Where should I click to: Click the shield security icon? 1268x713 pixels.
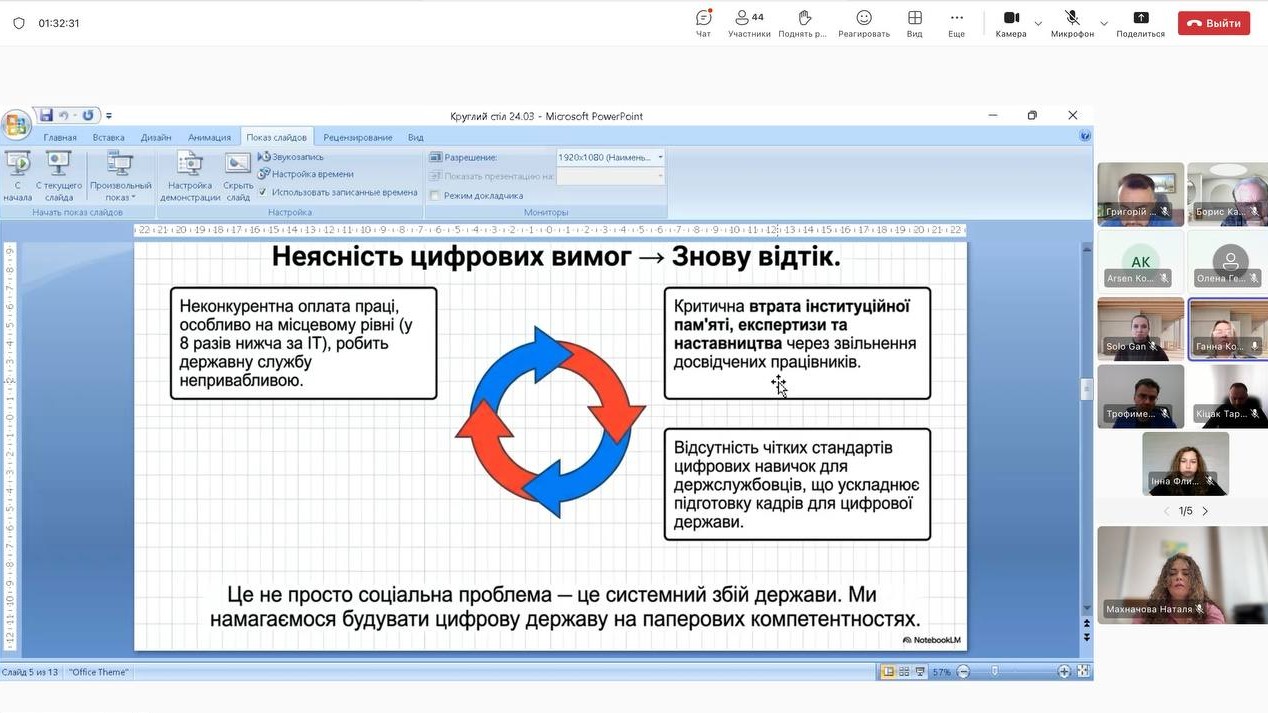[x=19, y=23]
